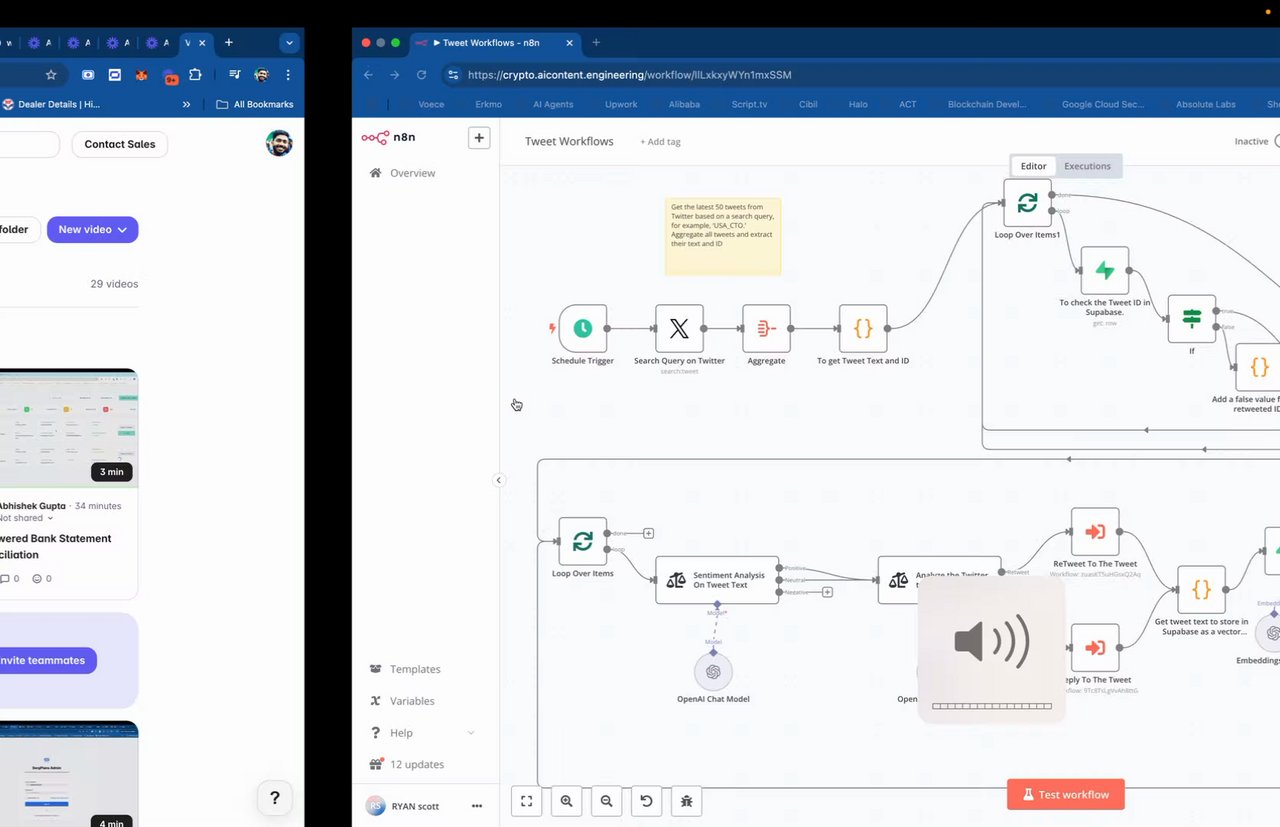This screenshot has height=827, width=1280.
Task: Click the debug bug icon button
Action: click(686, 800)
